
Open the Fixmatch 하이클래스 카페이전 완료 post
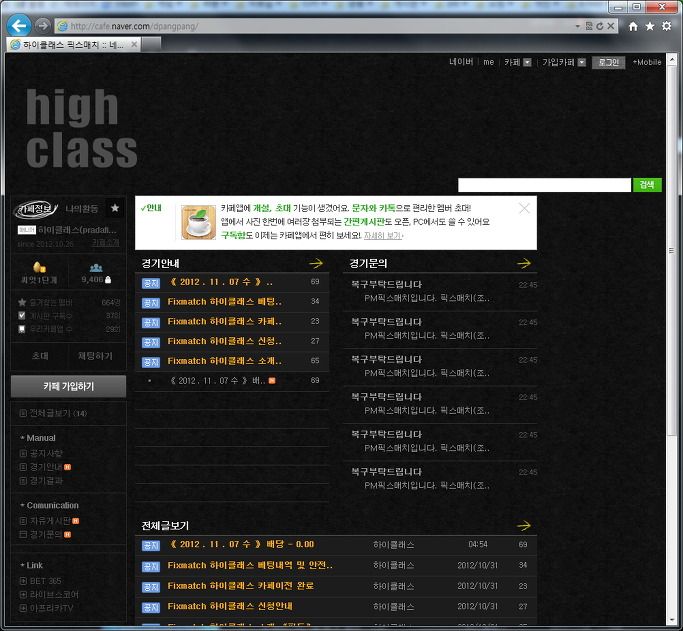[x=240, y=586]
